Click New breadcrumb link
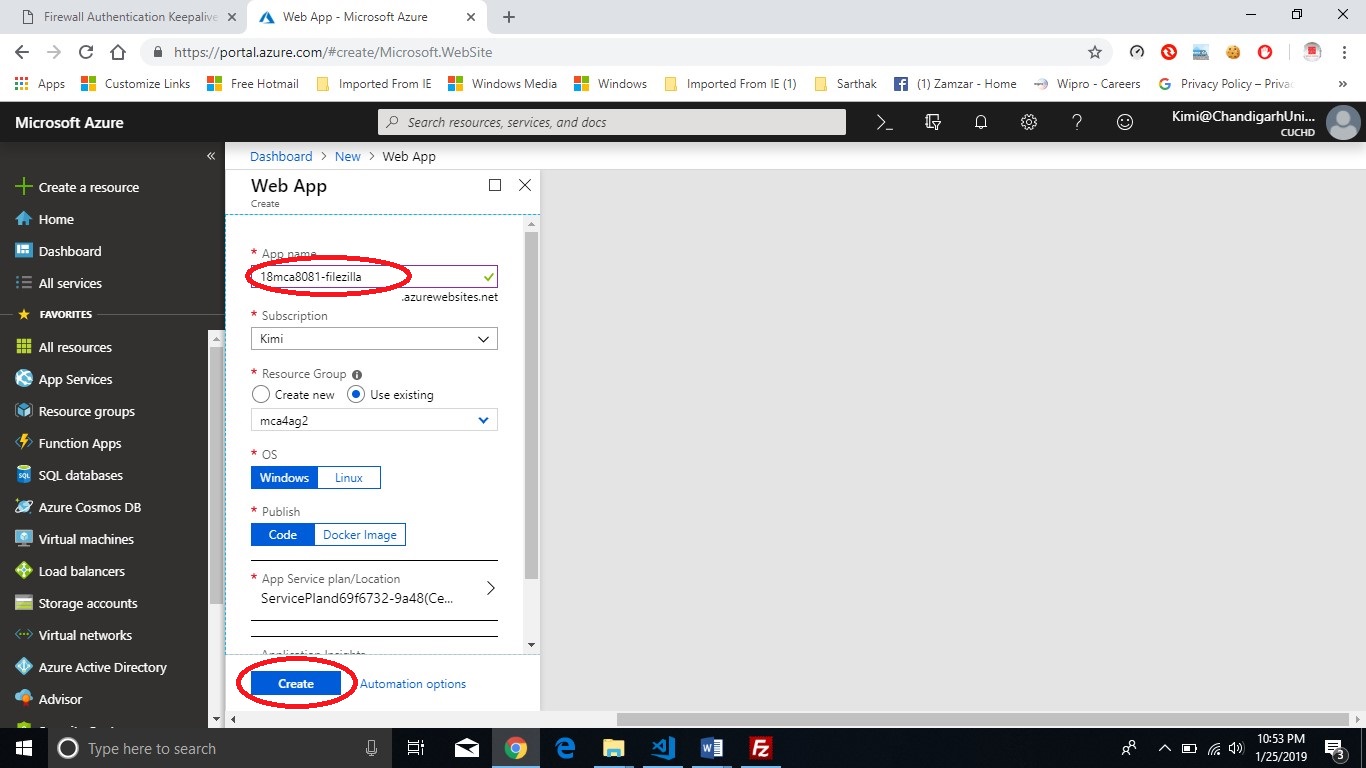Screen dimensions: 1366x768 click(x=348, y=156)
